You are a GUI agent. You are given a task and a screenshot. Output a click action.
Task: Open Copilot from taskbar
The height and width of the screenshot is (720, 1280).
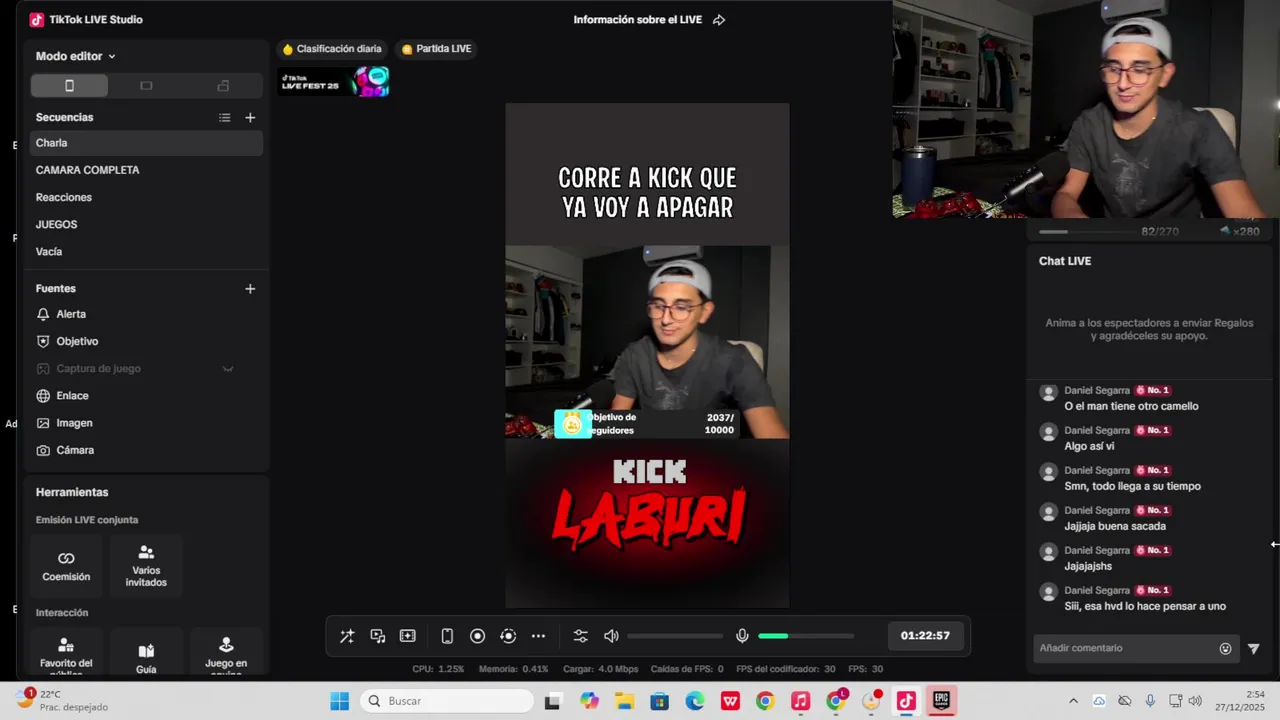(589, 701)
